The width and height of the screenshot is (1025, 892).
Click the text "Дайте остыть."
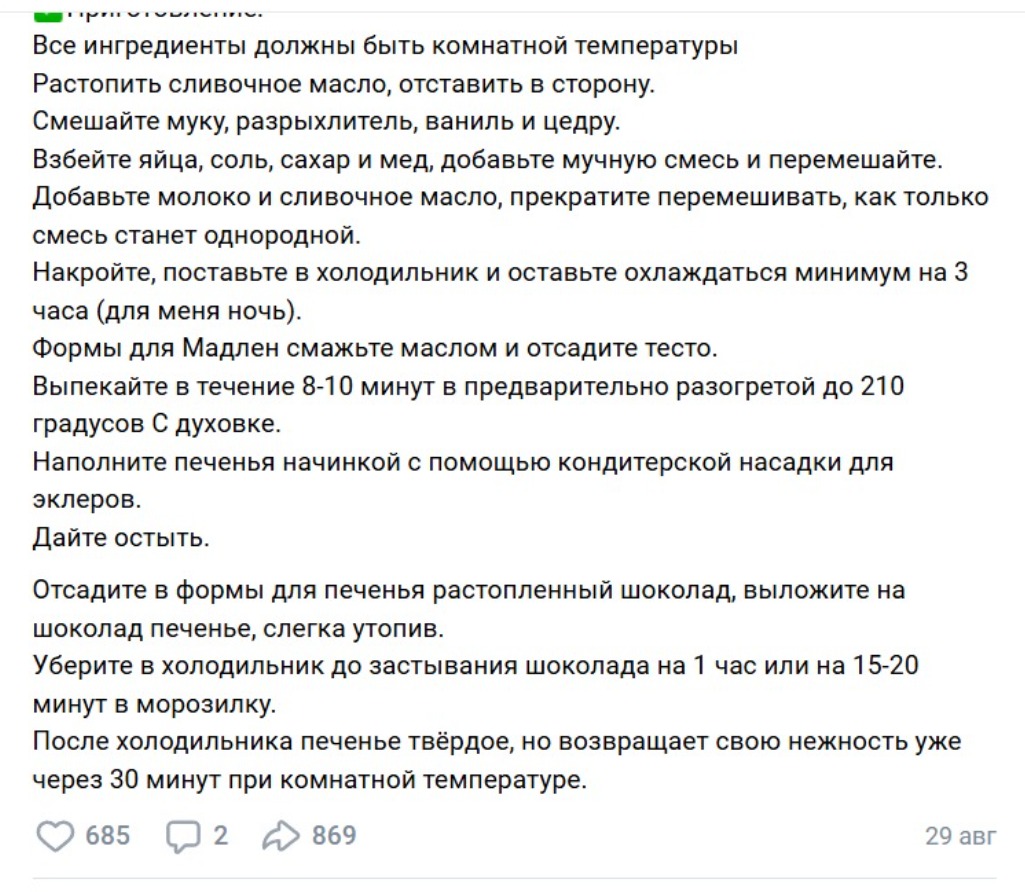[x=121, y=539]
